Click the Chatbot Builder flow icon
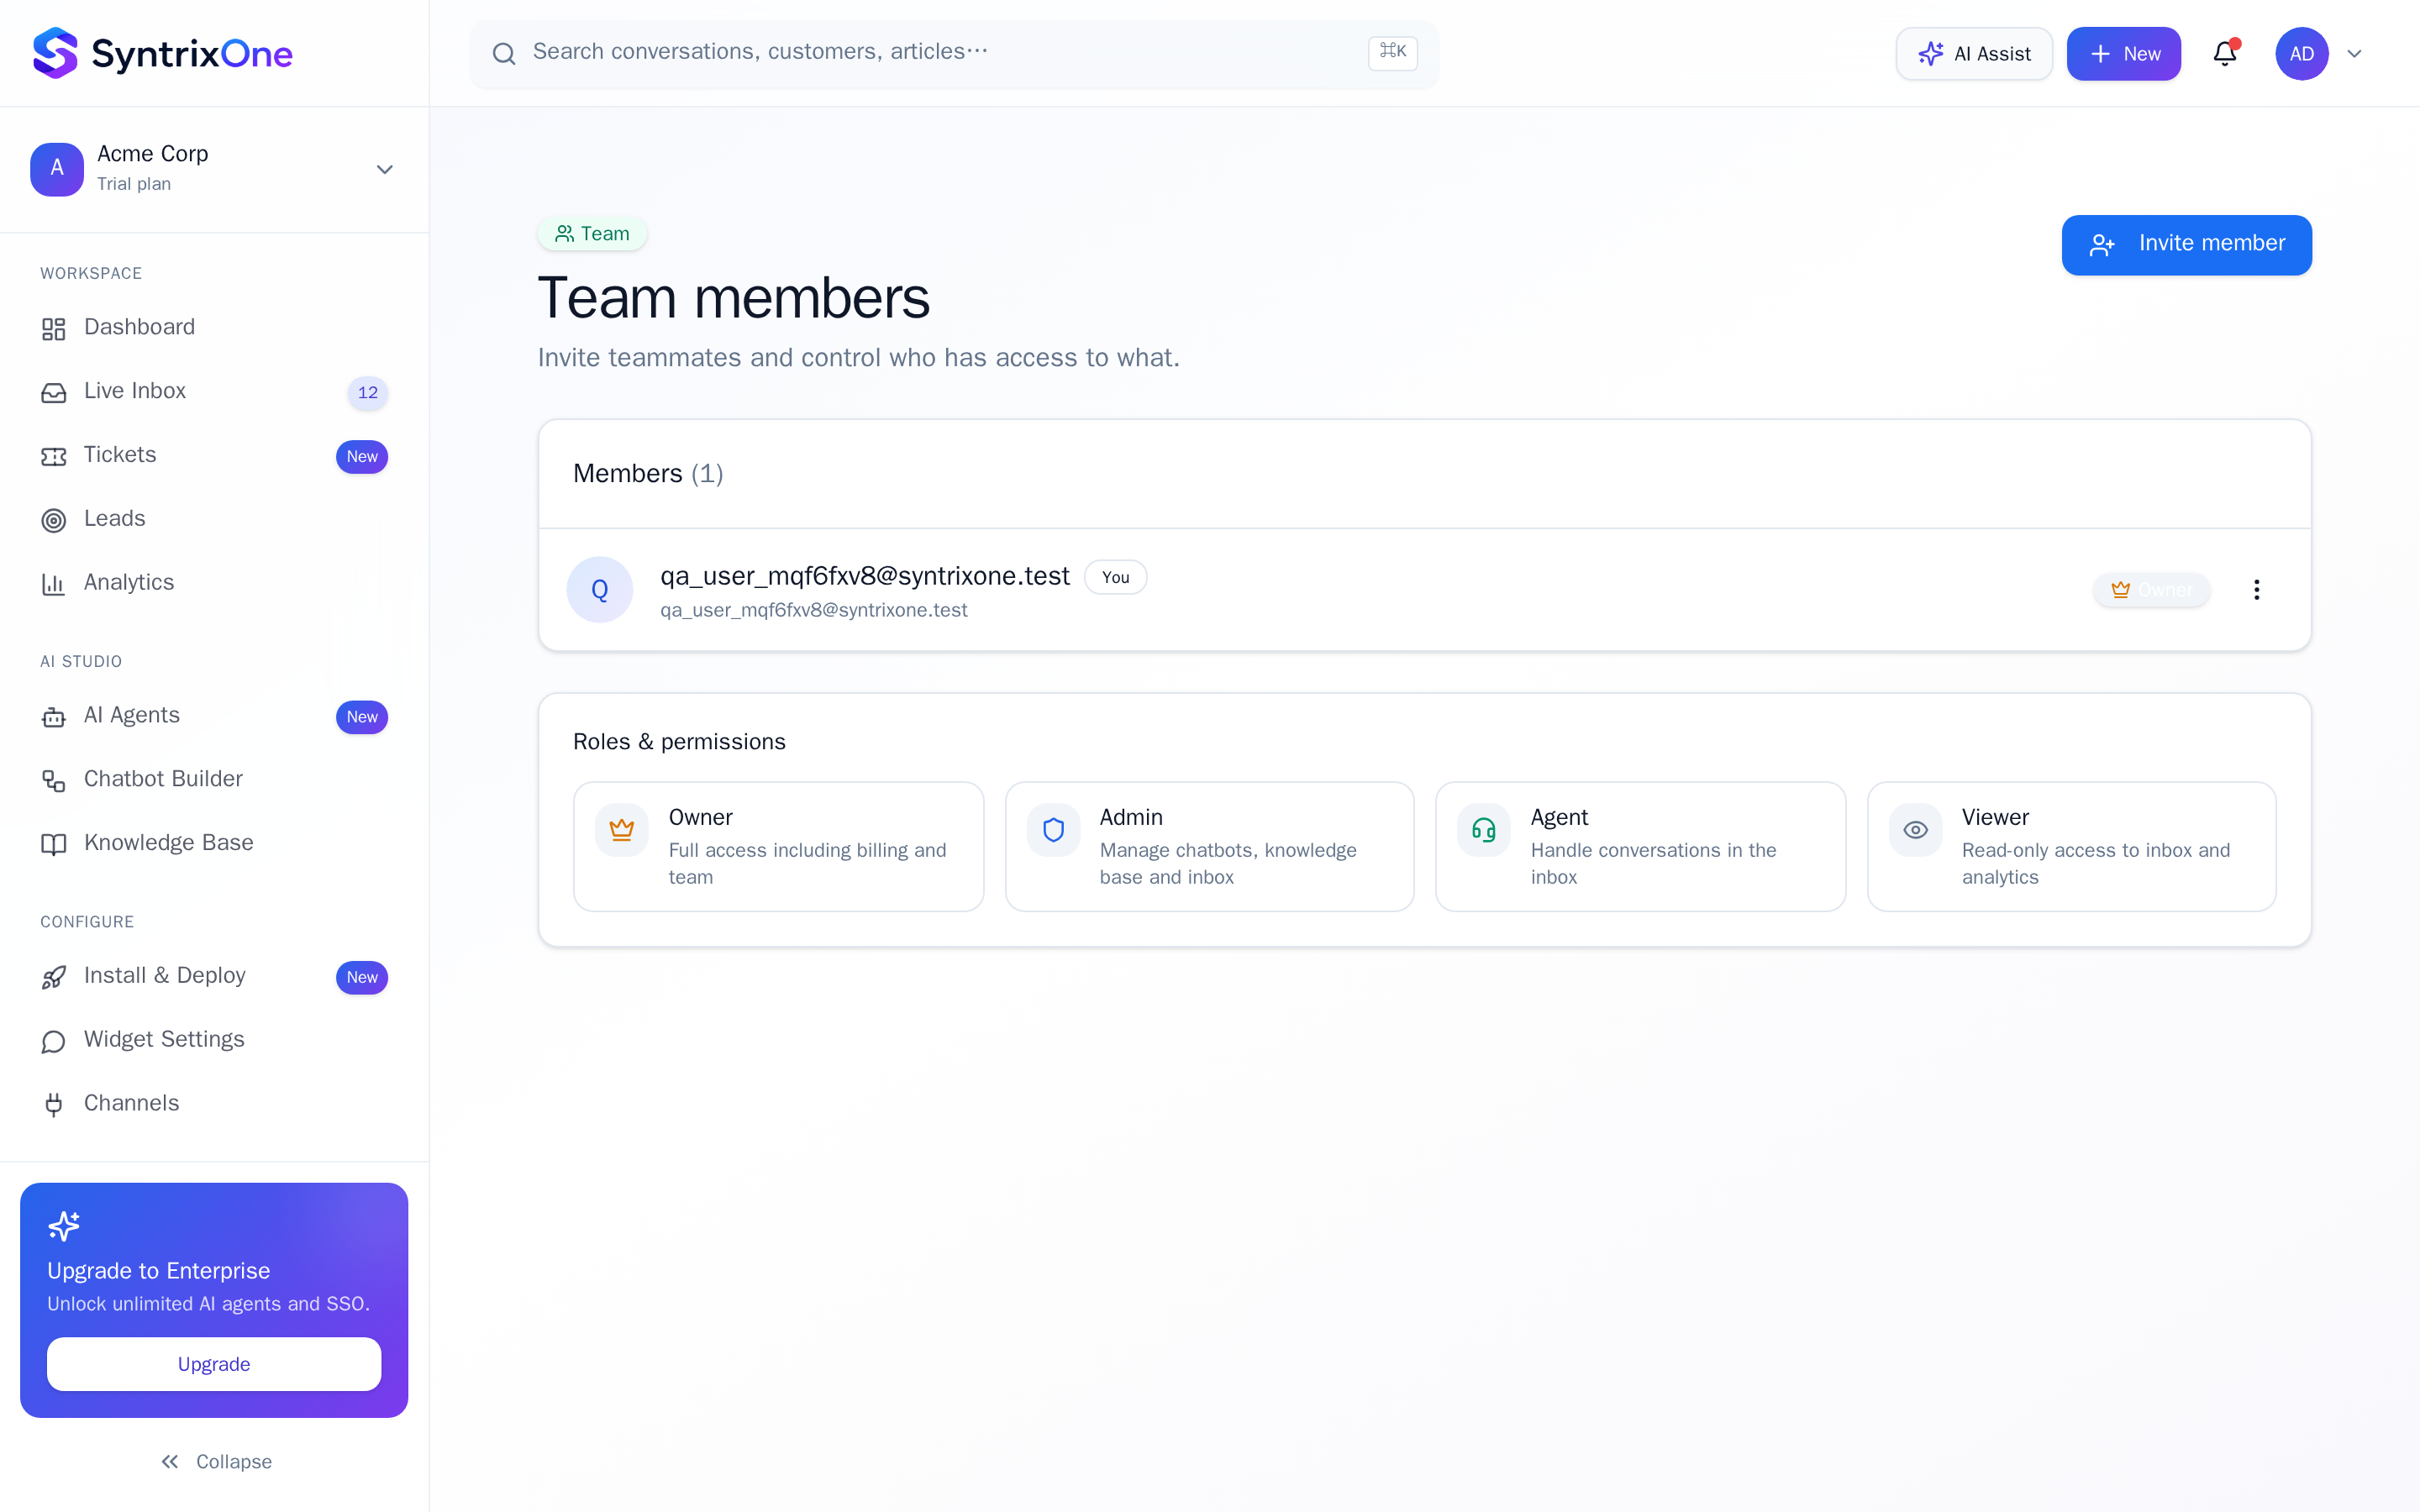 pos(54,780)
